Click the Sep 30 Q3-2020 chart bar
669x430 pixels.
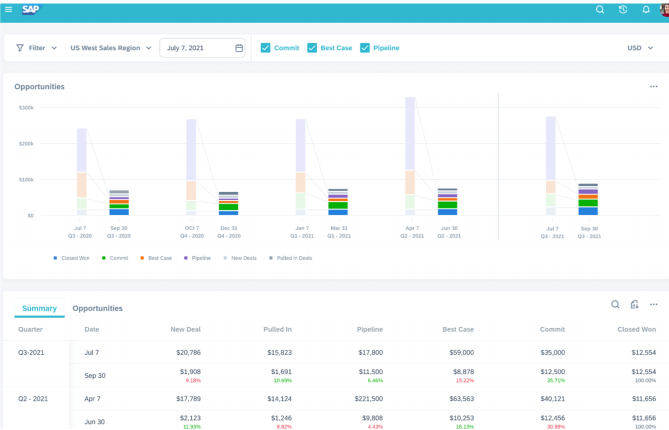[x=119, y=203]
